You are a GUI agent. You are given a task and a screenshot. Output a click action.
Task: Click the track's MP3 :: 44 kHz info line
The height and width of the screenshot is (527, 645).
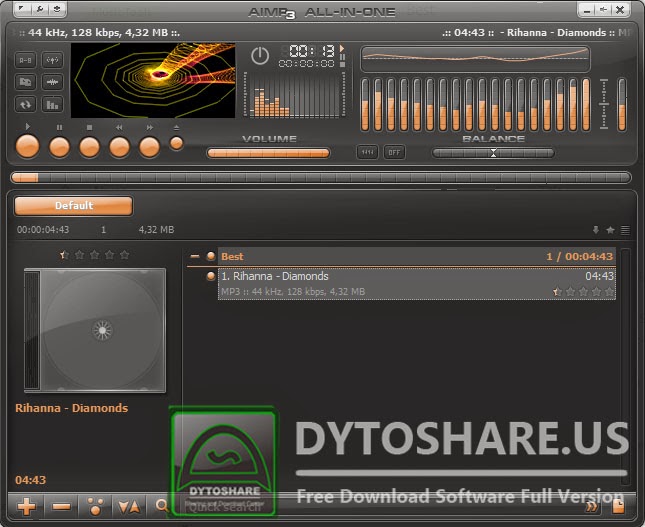[293, 292]
